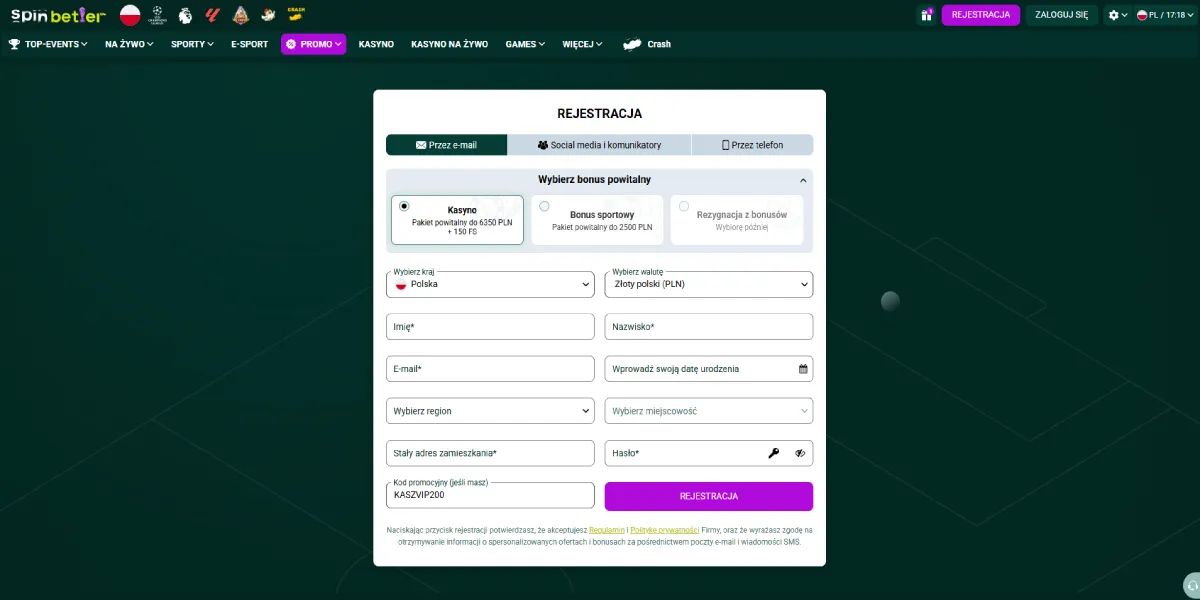Click the phone icon in Przez telefon
Screen dimensions: 1200x600
[726, 145]
